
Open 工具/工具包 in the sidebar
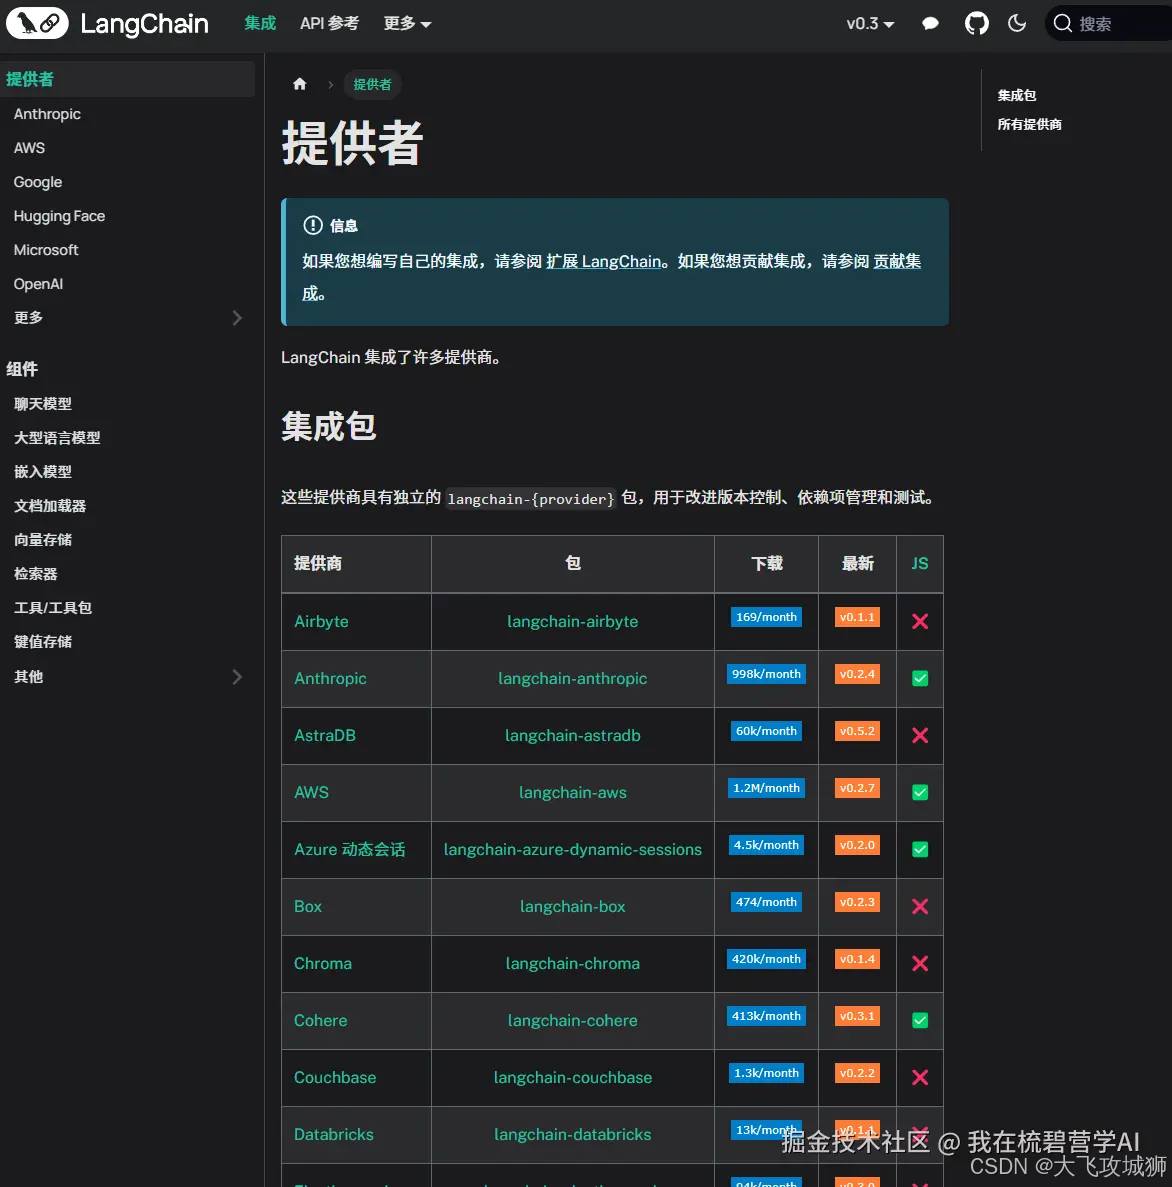coord(52,608)
